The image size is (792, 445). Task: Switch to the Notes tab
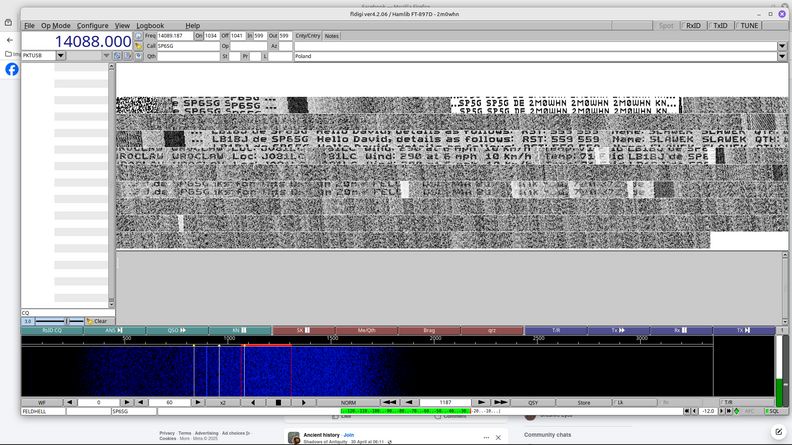[332, 36]
